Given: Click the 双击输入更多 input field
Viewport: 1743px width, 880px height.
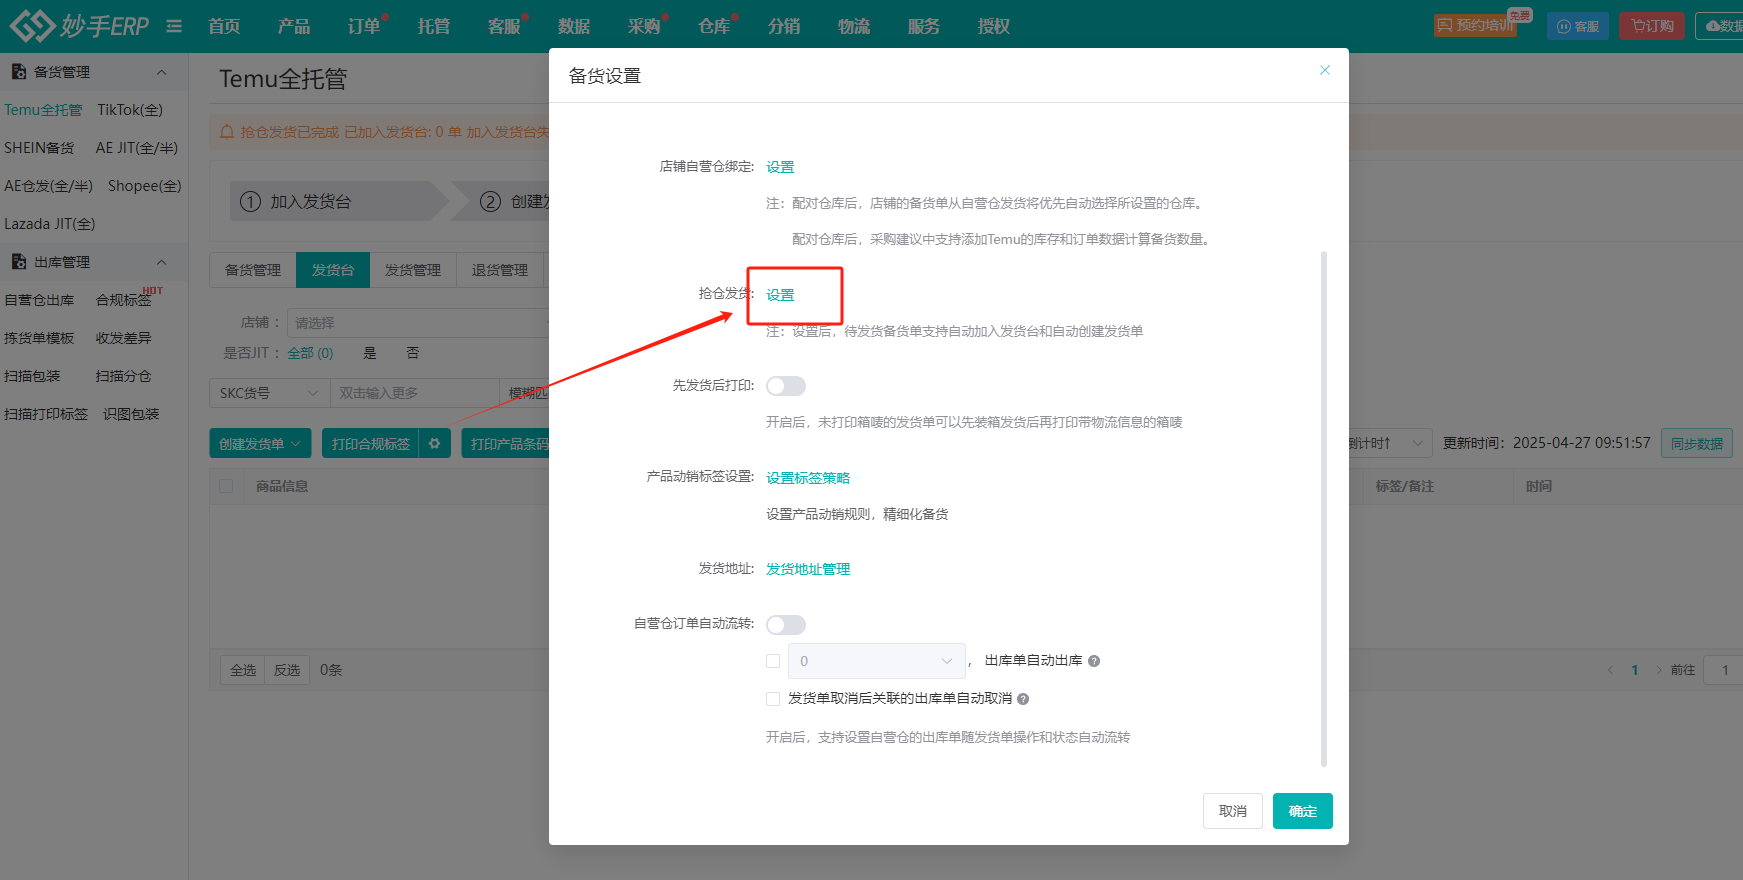Looking at the screenshot, I should 414,393.
